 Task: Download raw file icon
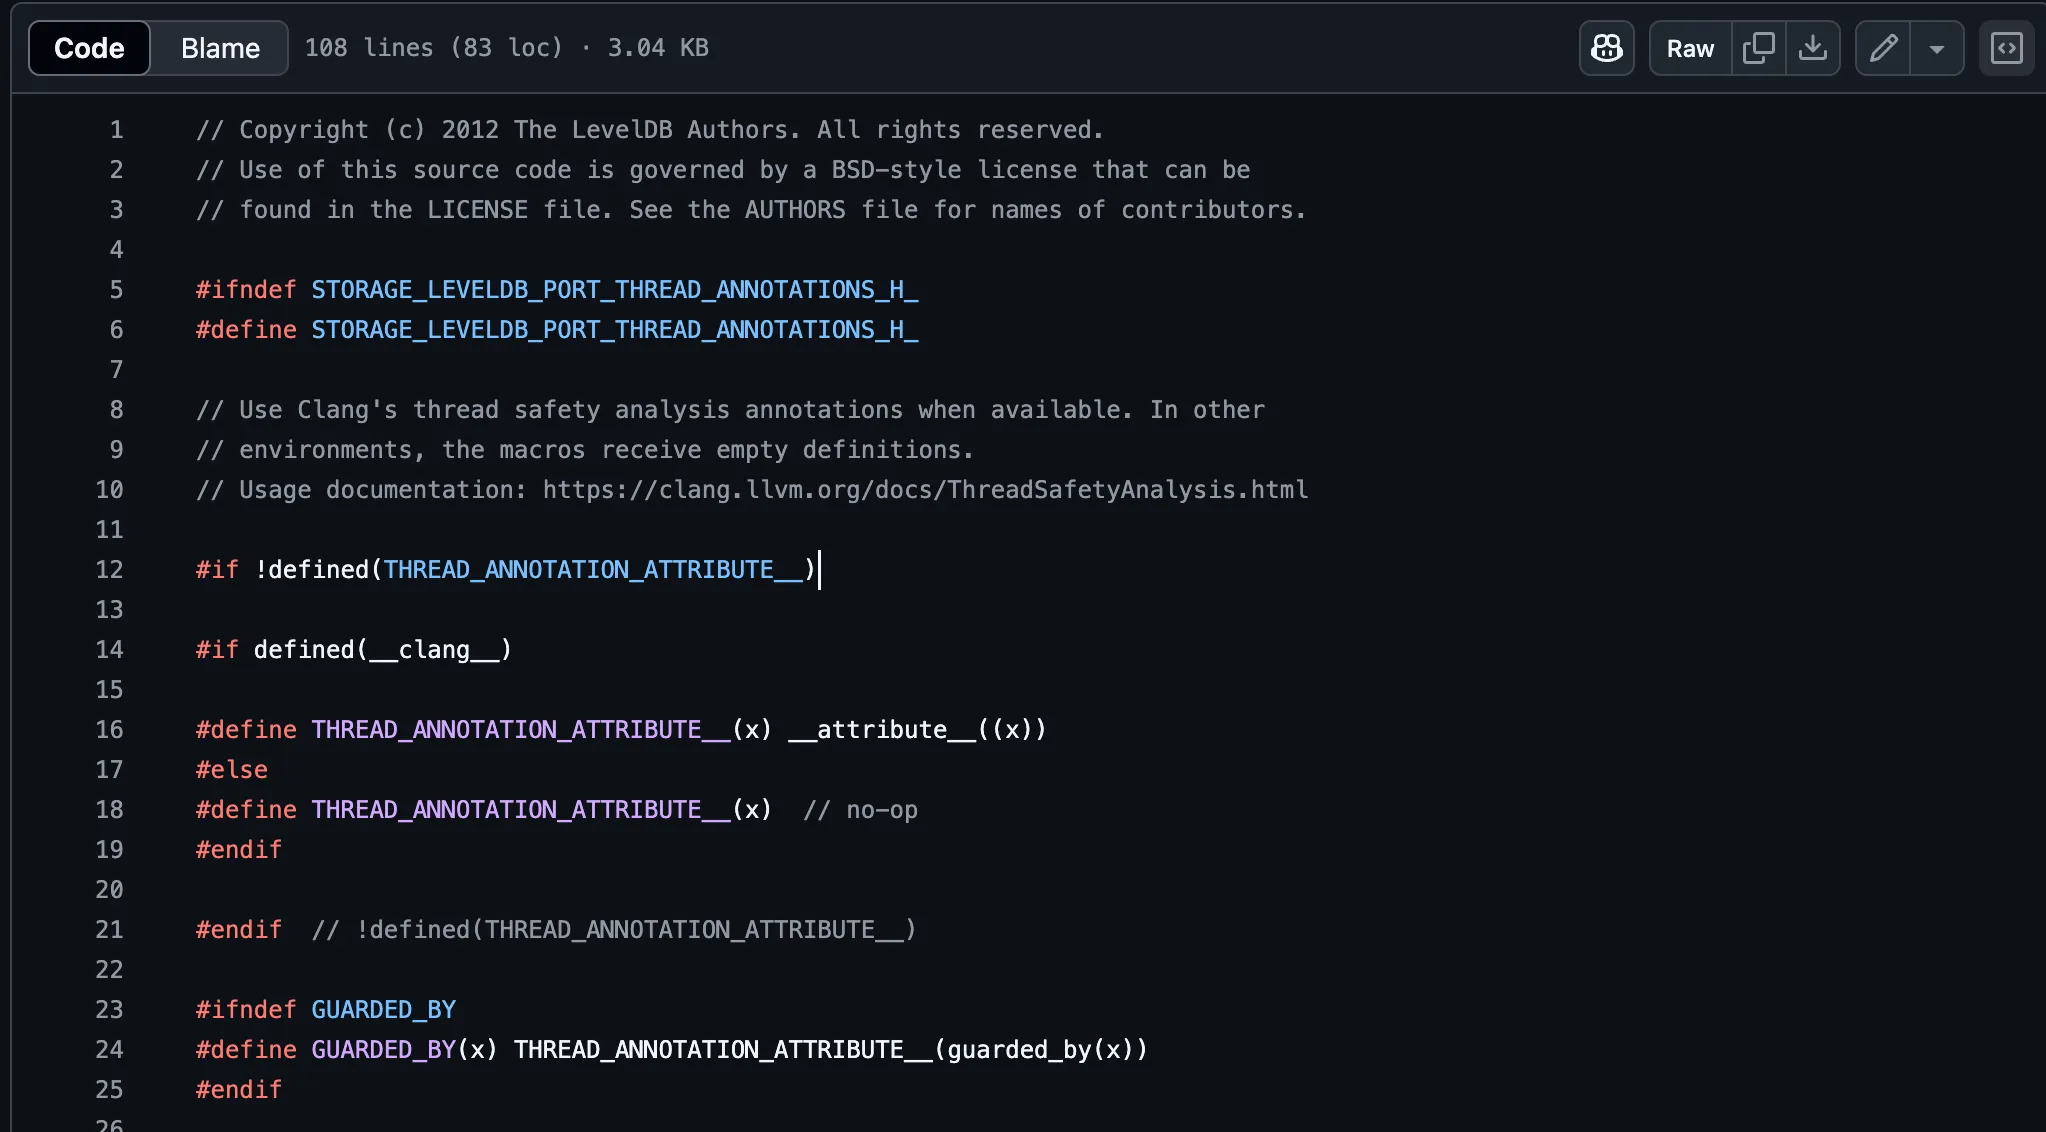pyautogui.click(x=1812, y=48)
